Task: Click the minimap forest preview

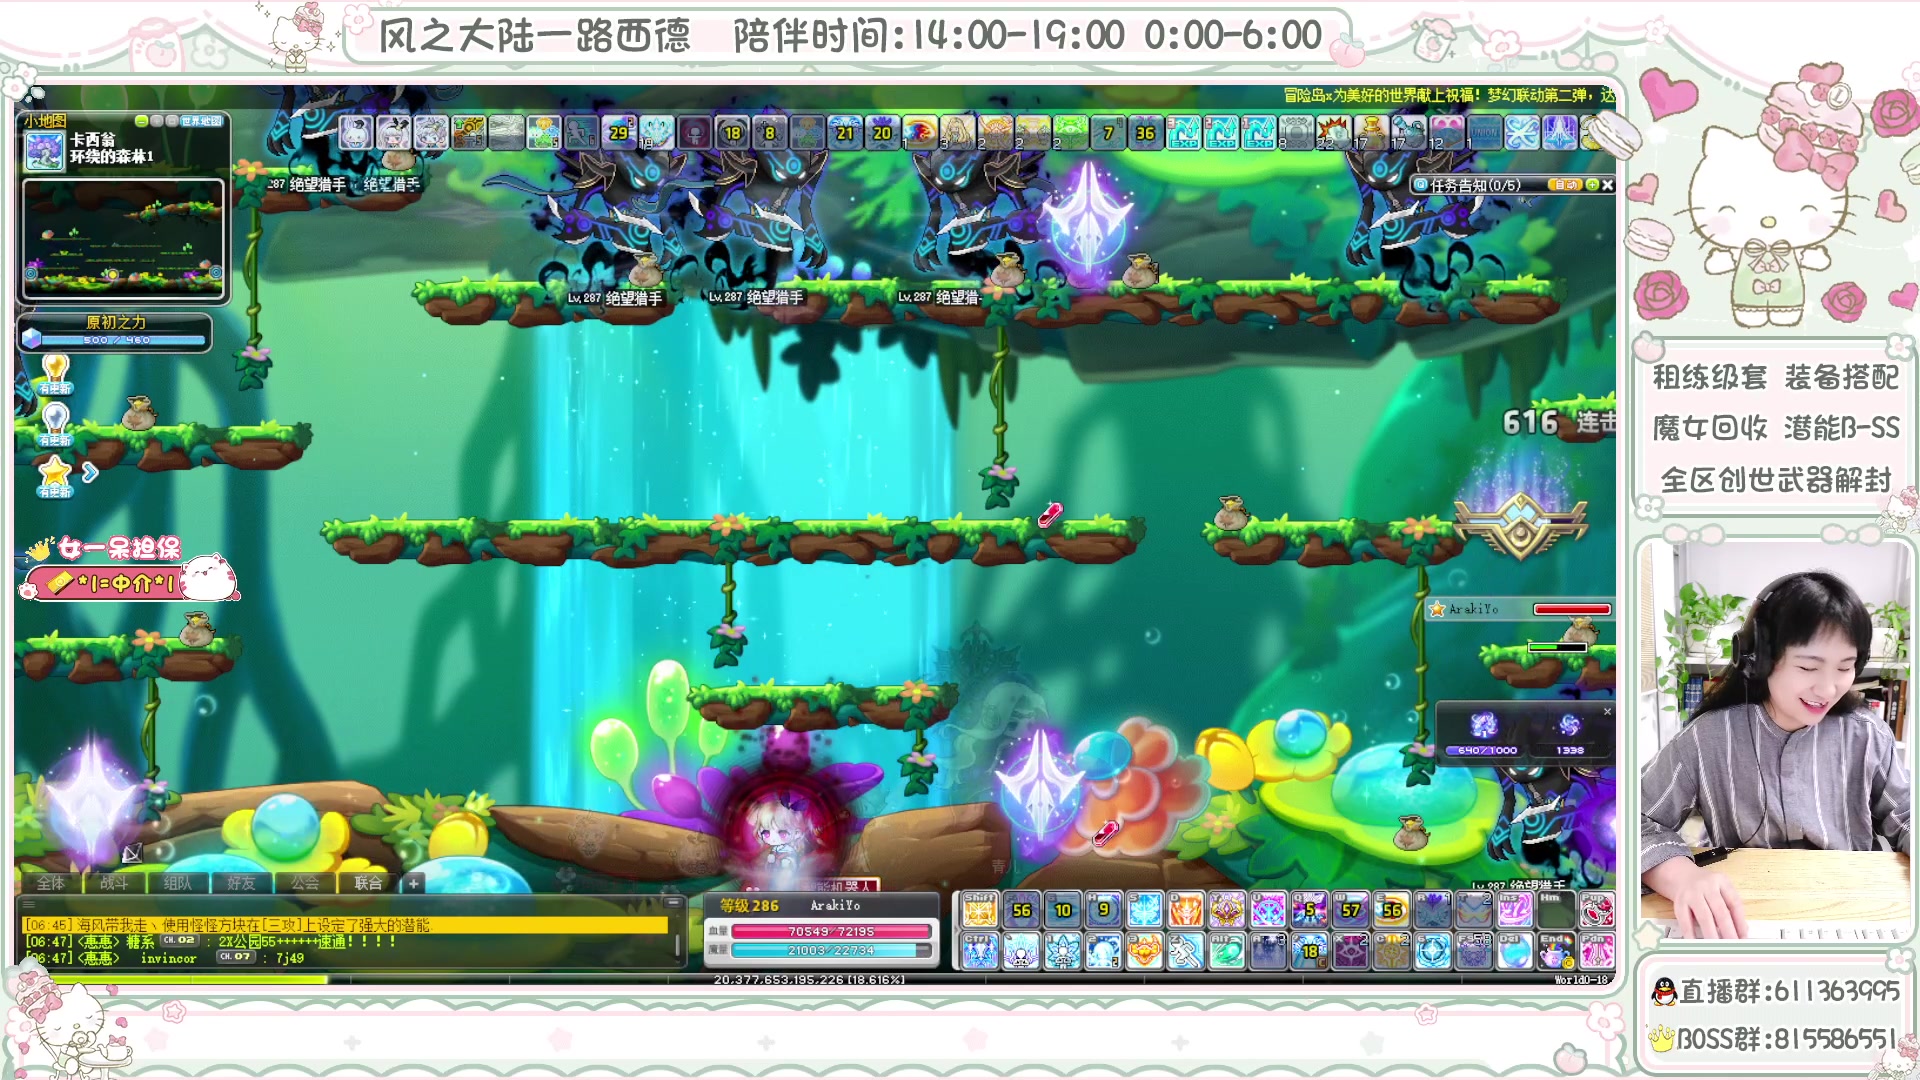Action: click(x=123, y=238)
